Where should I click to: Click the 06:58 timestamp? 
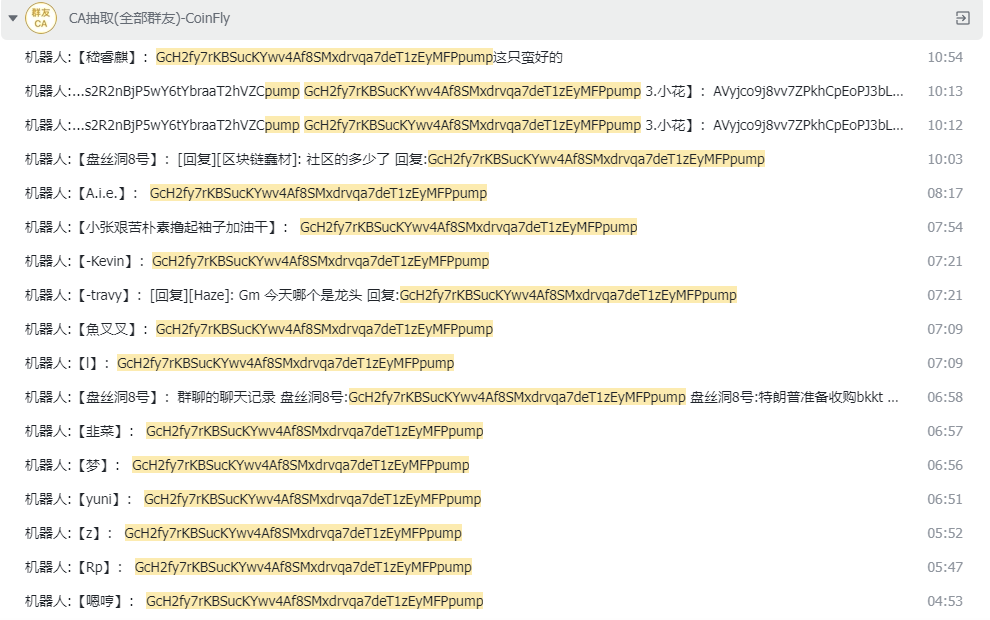click(x=945, y=397)
